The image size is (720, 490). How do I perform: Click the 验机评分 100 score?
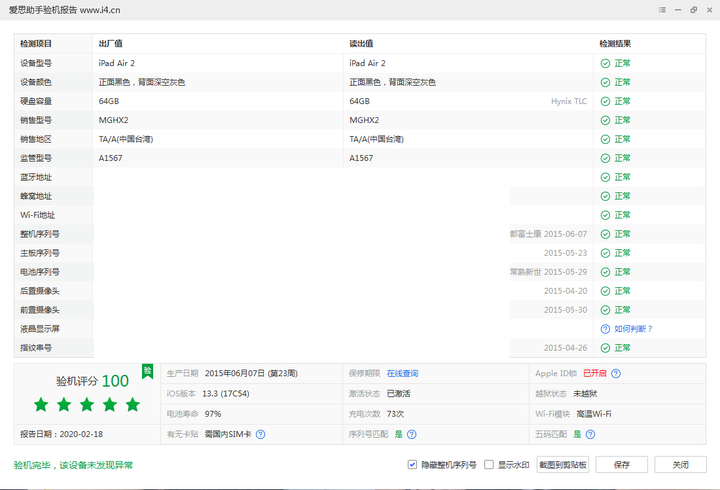click(x=92, y=381)
